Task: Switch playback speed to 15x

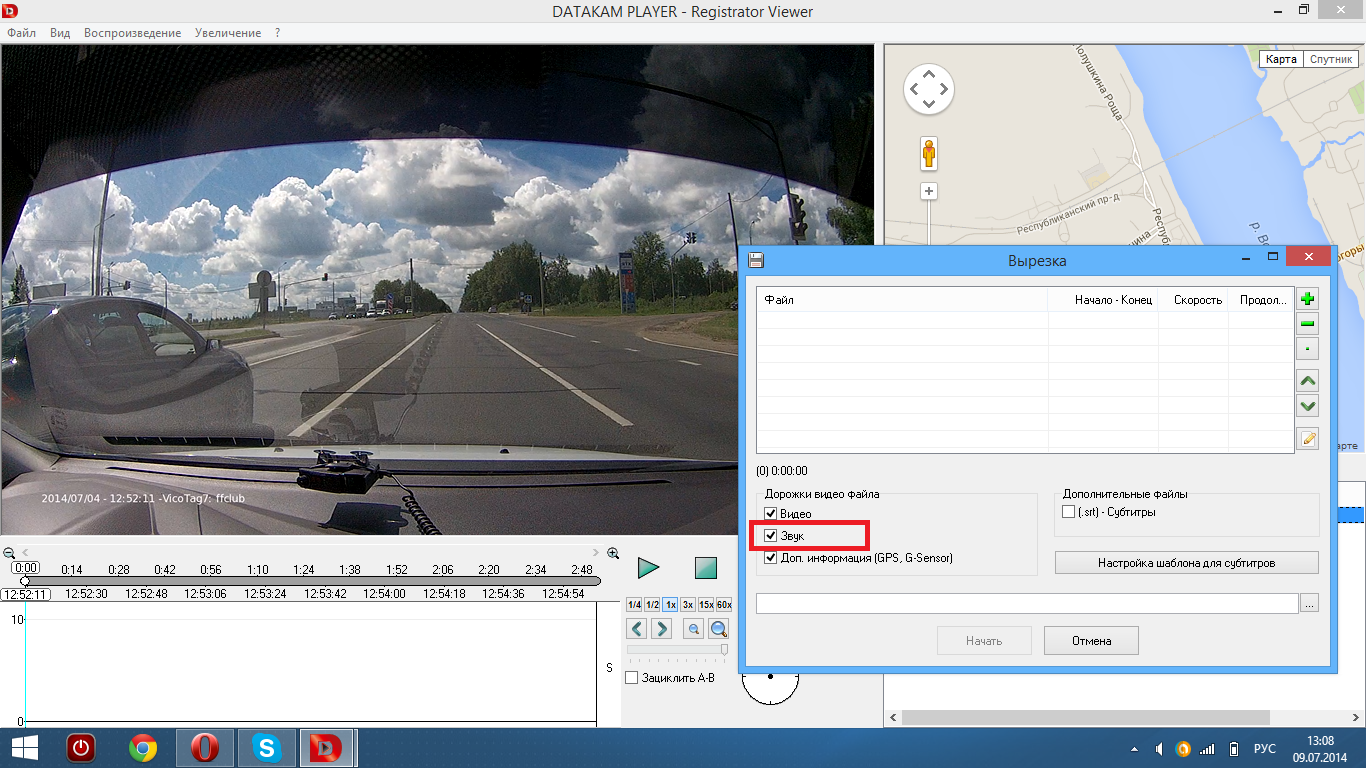Action: 706,605
